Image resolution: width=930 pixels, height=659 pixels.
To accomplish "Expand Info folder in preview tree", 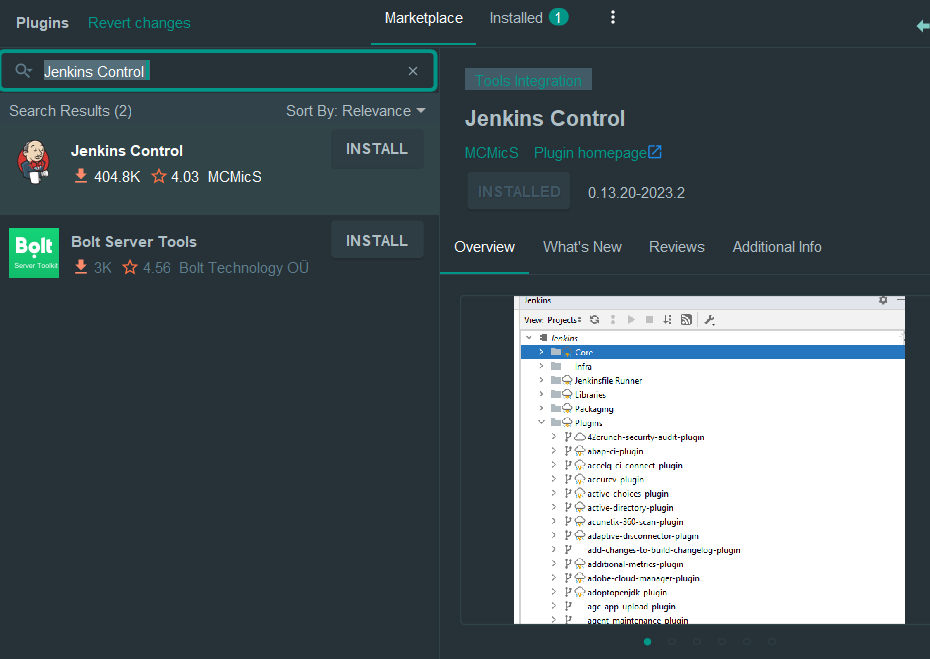I will point(541,366).
